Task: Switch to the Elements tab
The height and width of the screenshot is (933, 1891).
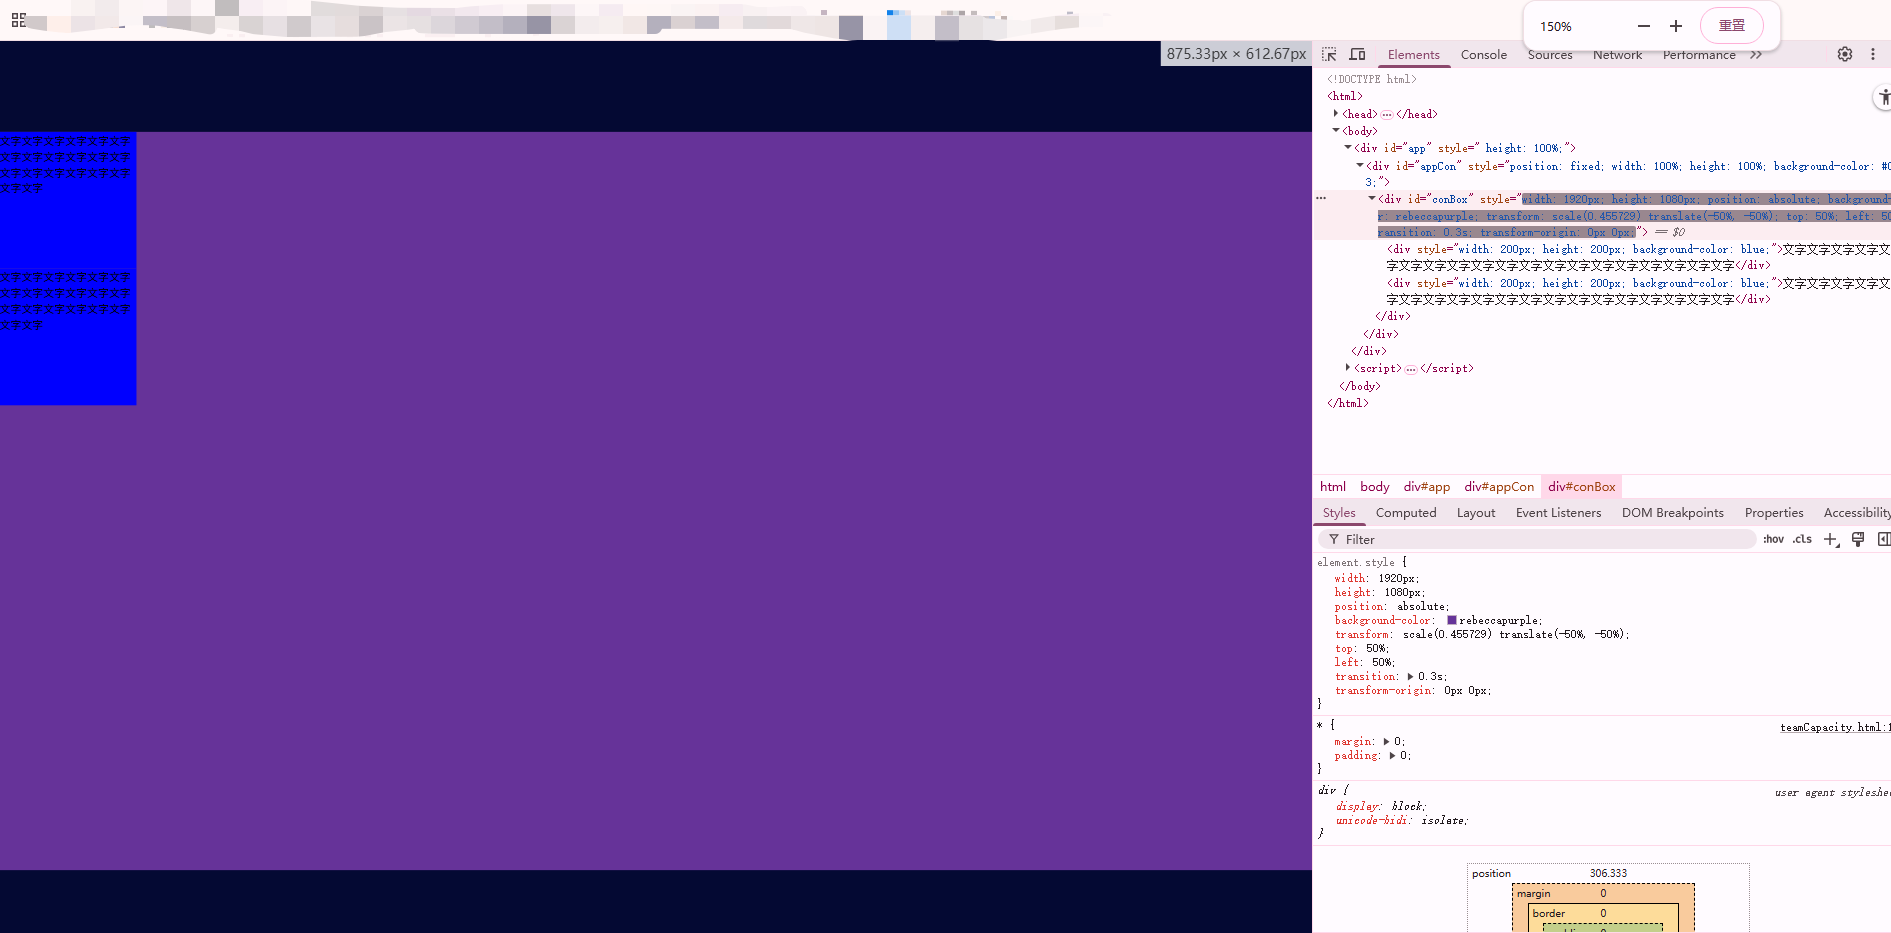Action: pyautogui.click(x=1414, y=55)
